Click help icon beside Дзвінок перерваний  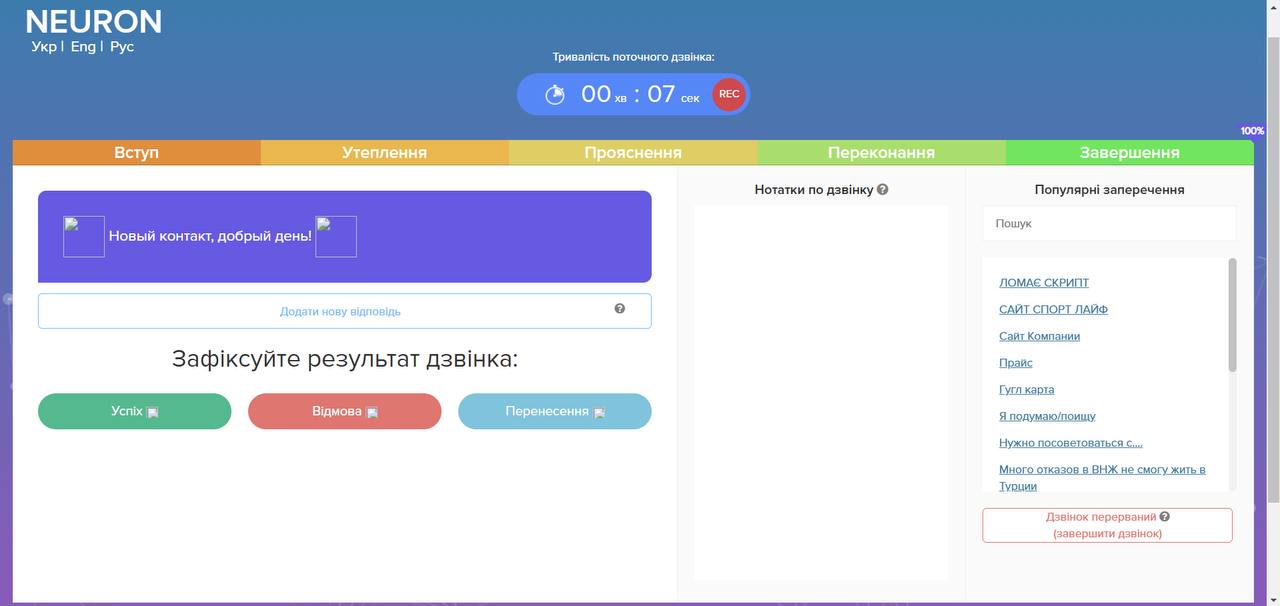coord(1164,517)
